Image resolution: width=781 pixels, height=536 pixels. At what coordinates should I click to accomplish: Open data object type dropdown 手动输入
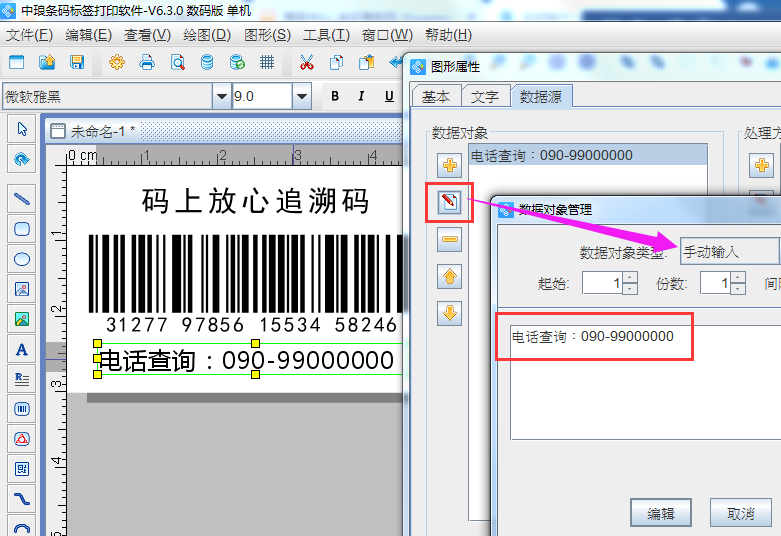729,252
